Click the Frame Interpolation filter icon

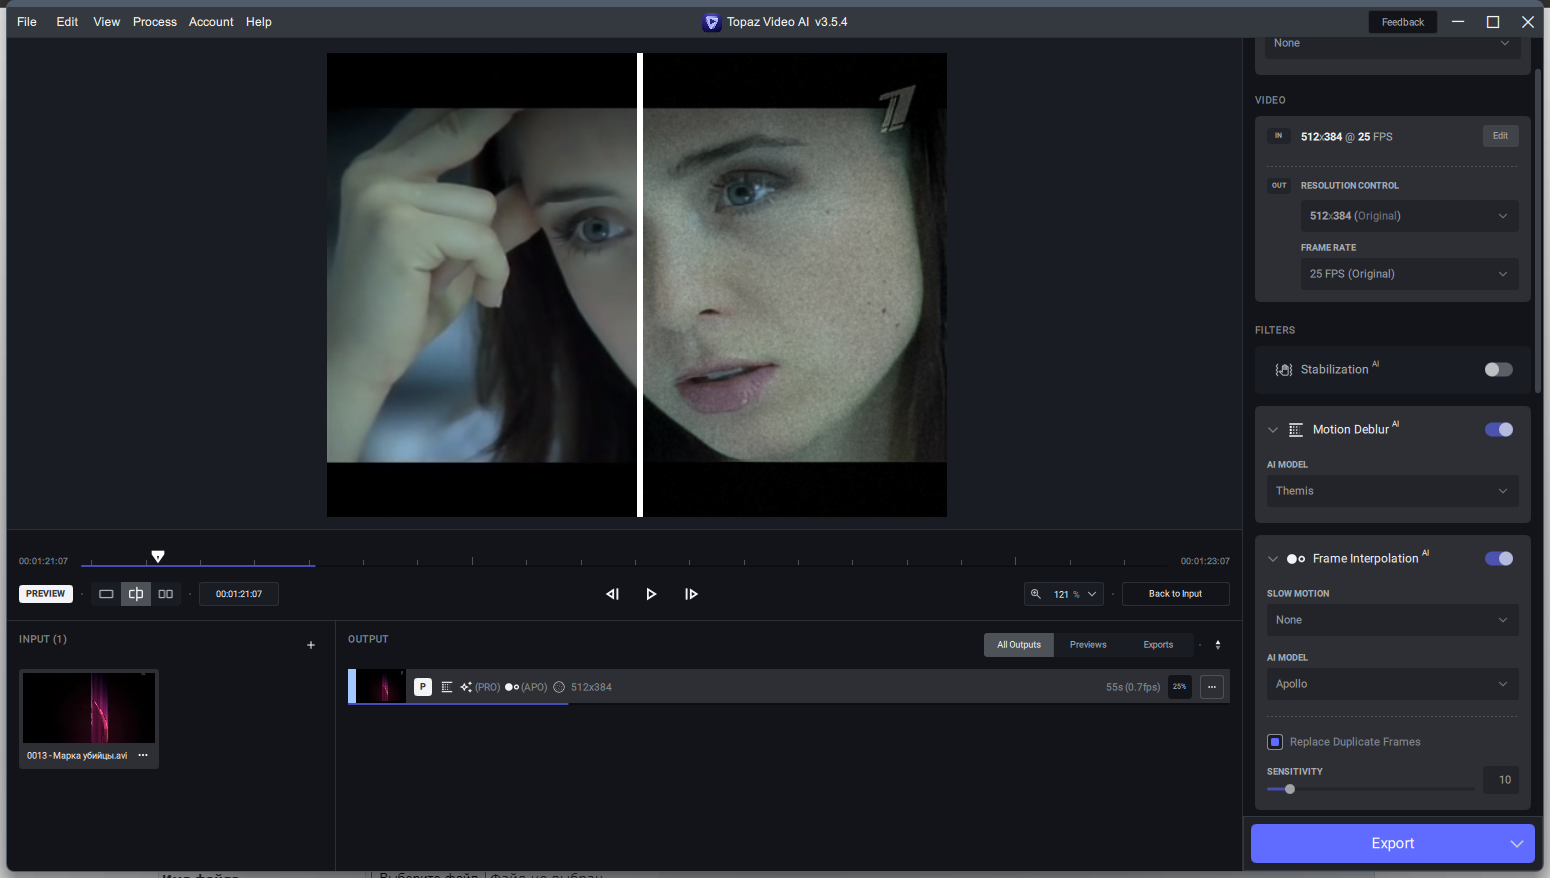click(x=1294, y=558)
